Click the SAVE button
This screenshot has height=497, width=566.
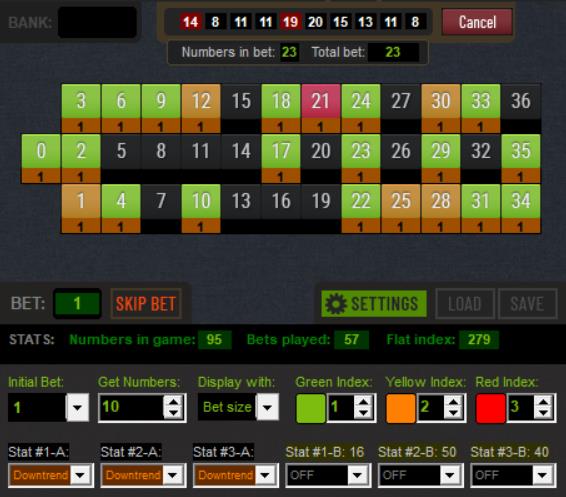coord(527,304)
